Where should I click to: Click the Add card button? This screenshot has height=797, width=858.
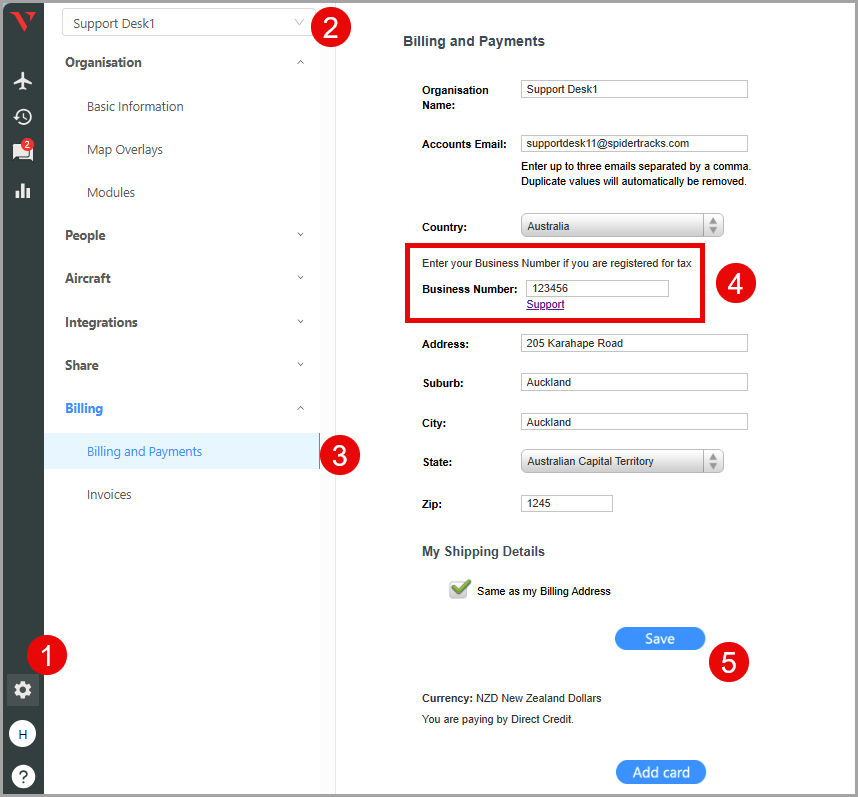(660, 772)
